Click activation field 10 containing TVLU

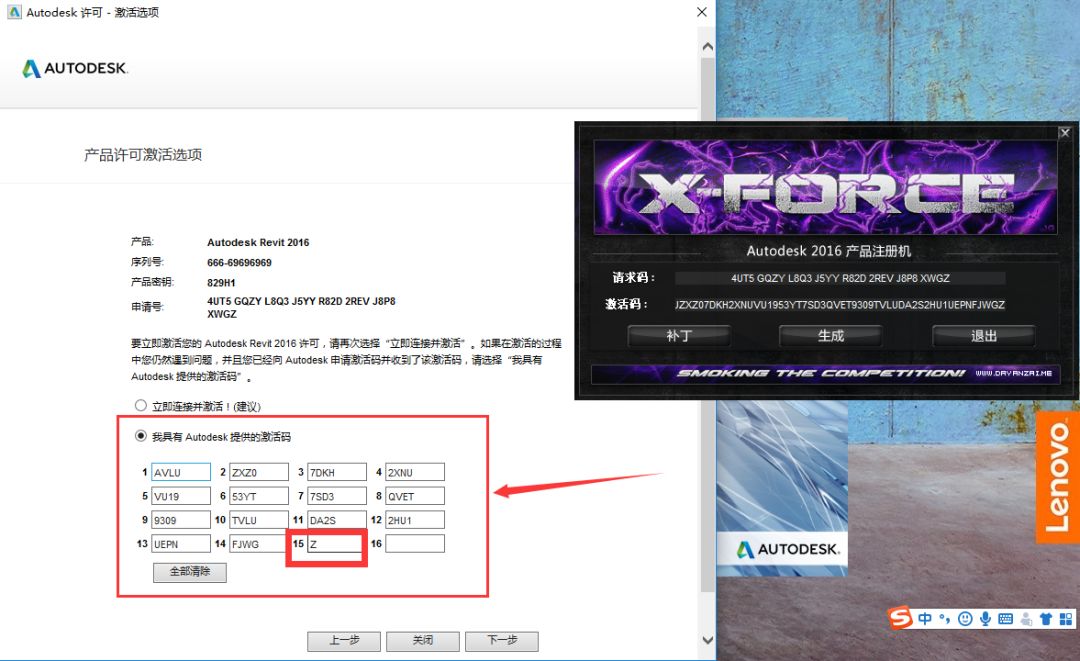pyautogui.click(x=259, y=520)
